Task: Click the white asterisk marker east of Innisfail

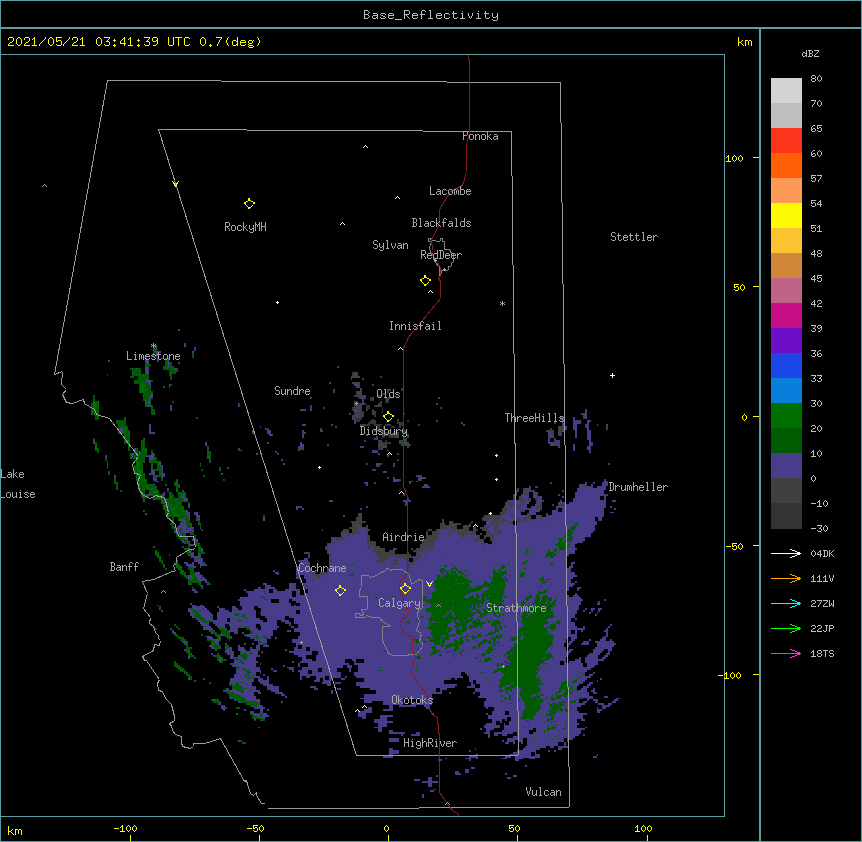Action: tap(502, 303)
